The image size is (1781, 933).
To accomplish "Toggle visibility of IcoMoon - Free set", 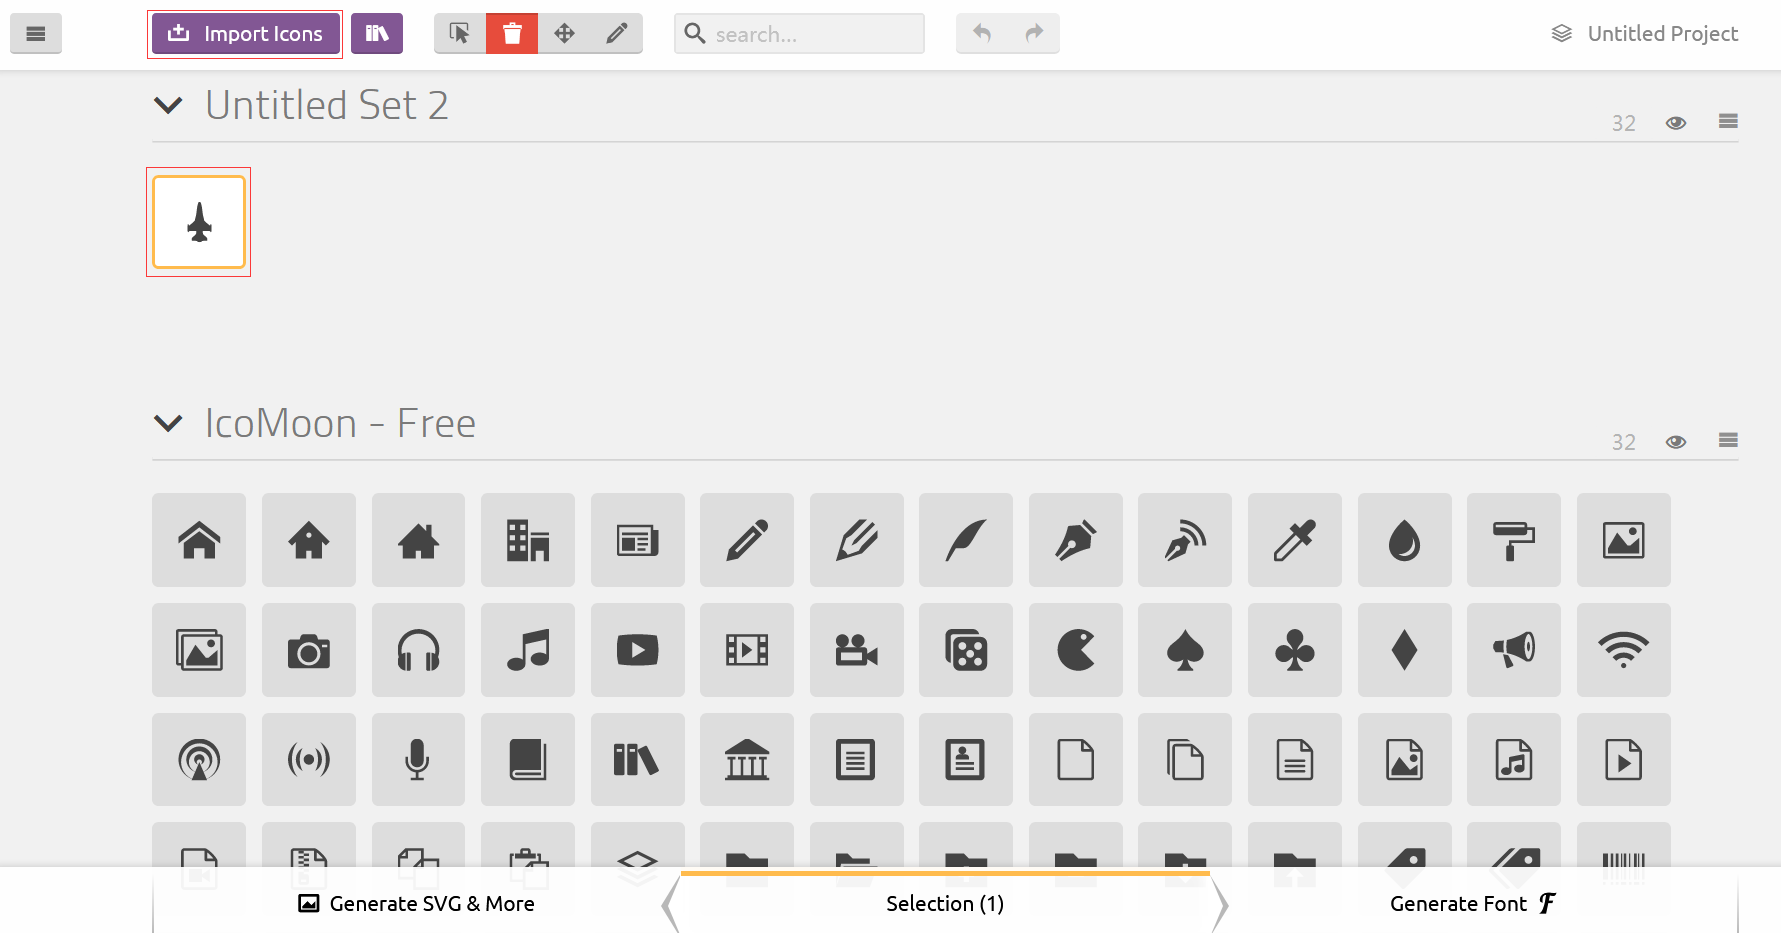I will coord(1676,442).
